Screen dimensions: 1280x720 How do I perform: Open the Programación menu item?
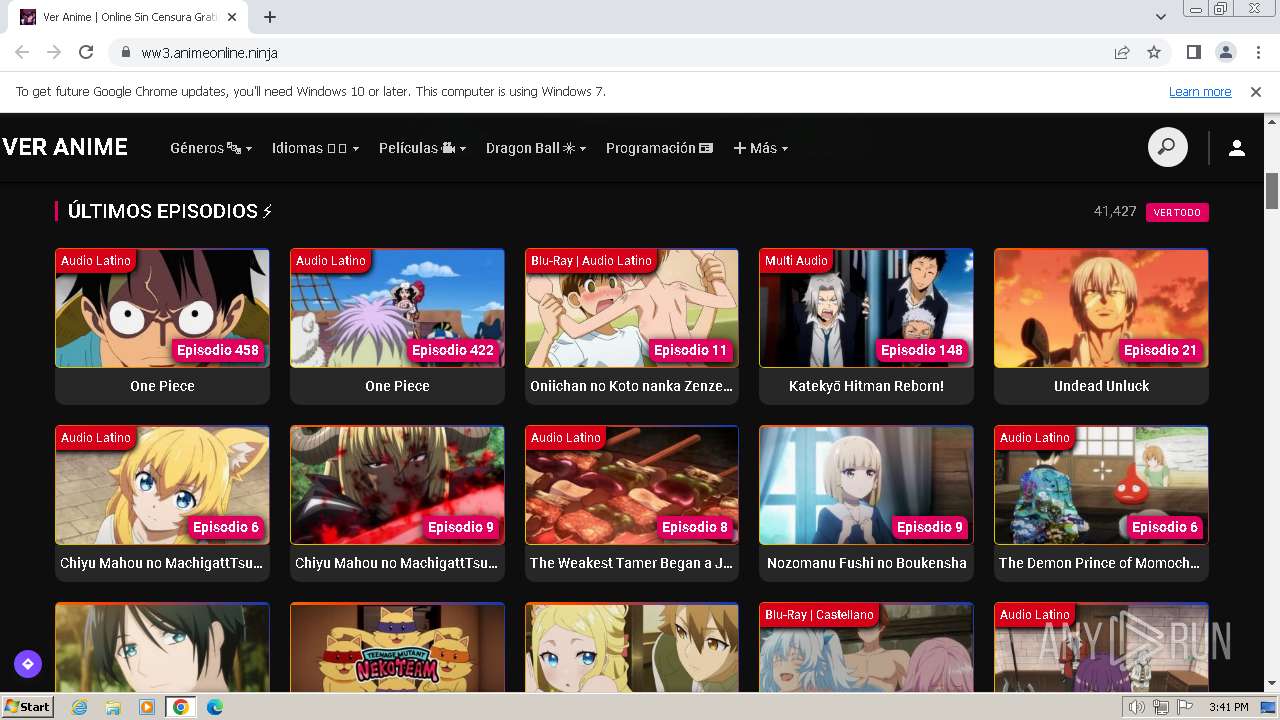(x=659, y=148)
